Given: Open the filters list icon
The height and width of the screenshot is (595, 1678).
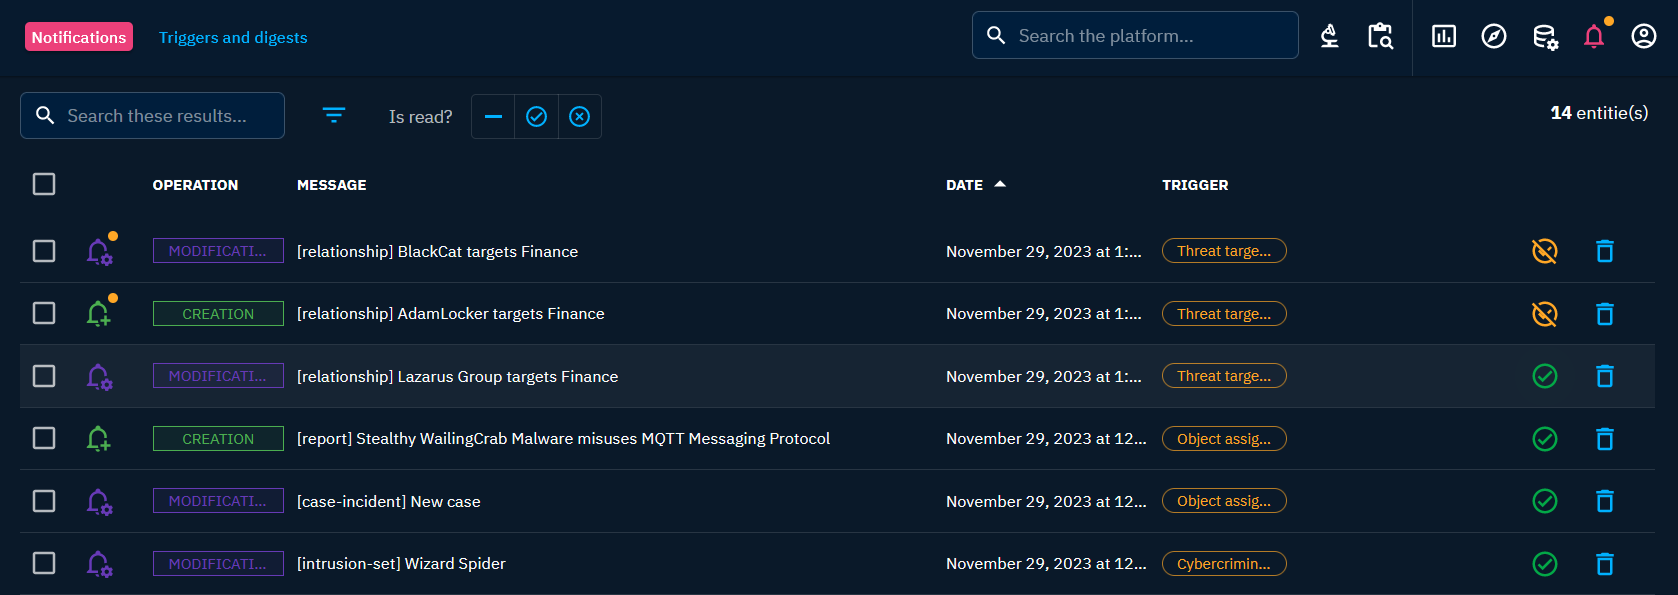Looking at the screenshot, I should (x=334, y=116).
